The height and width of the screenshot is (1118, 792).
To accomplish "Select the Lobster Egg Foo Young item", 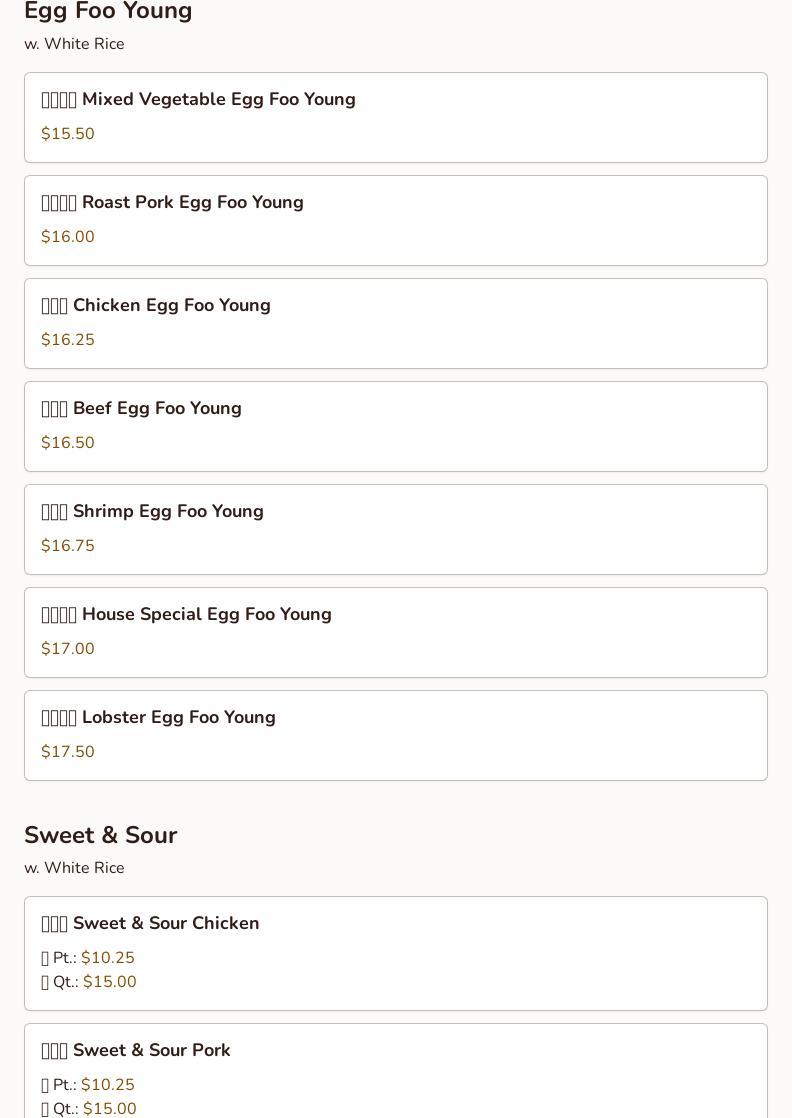I will [178, 717].
